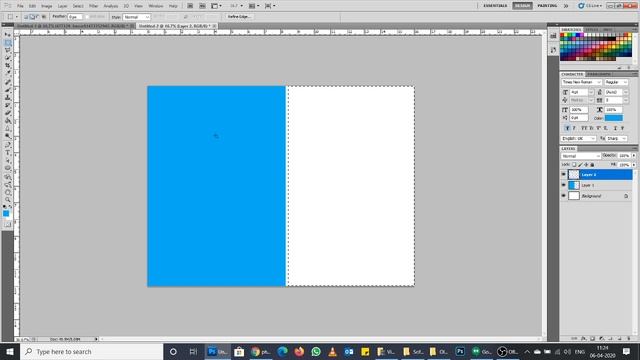Switch to the Design workspace
640x360 pixels.
[x=522, y=6]
